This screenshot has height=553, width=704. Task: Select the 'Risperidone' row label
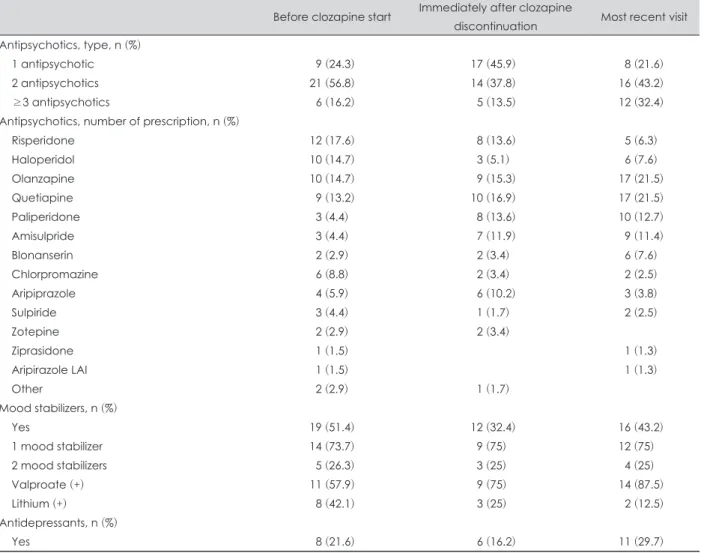(x=43, y=140)
